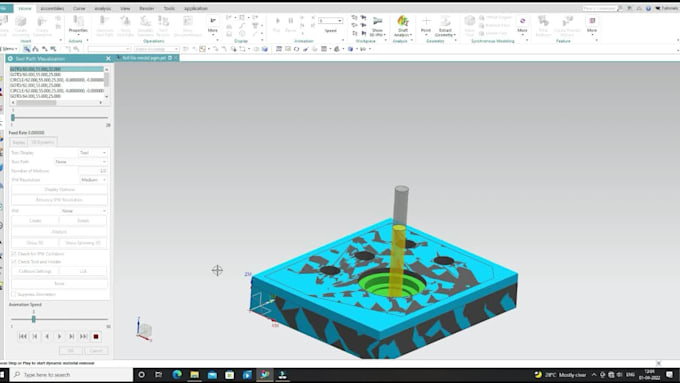680x383 pixels.
Task: Open the Assemblies ribbon tab
Action: [x=52, y=8]
